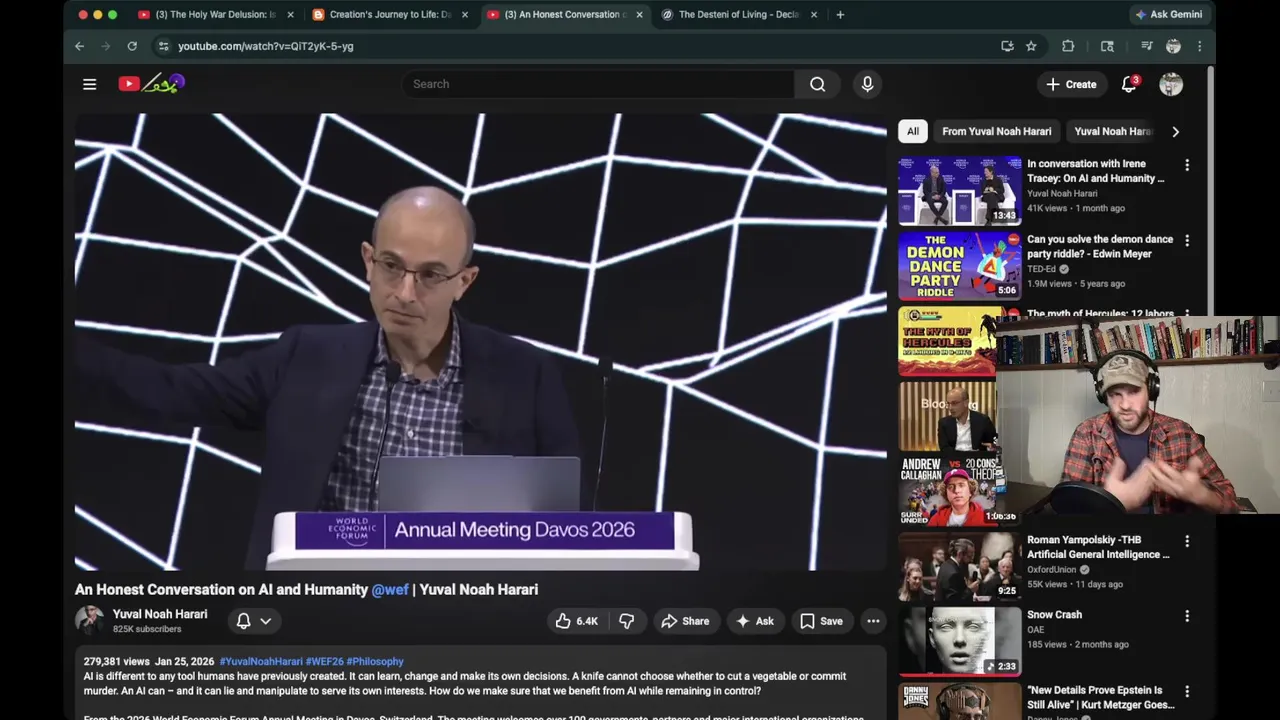This screenshot has width=1280, height=720.
Task: Start voice search with microphone icon
Action: click(867, 84)
